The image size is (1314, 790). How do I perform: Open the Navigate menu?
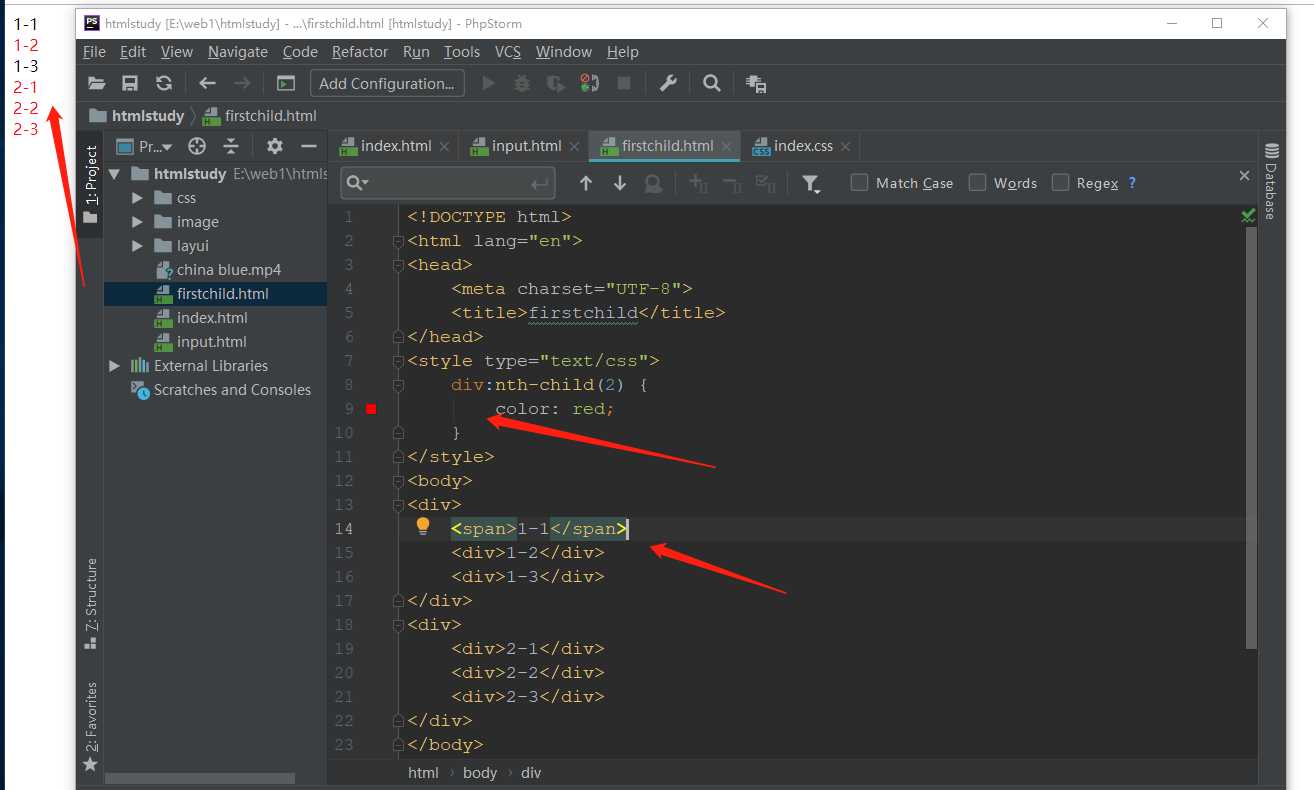tap(238, 52)
